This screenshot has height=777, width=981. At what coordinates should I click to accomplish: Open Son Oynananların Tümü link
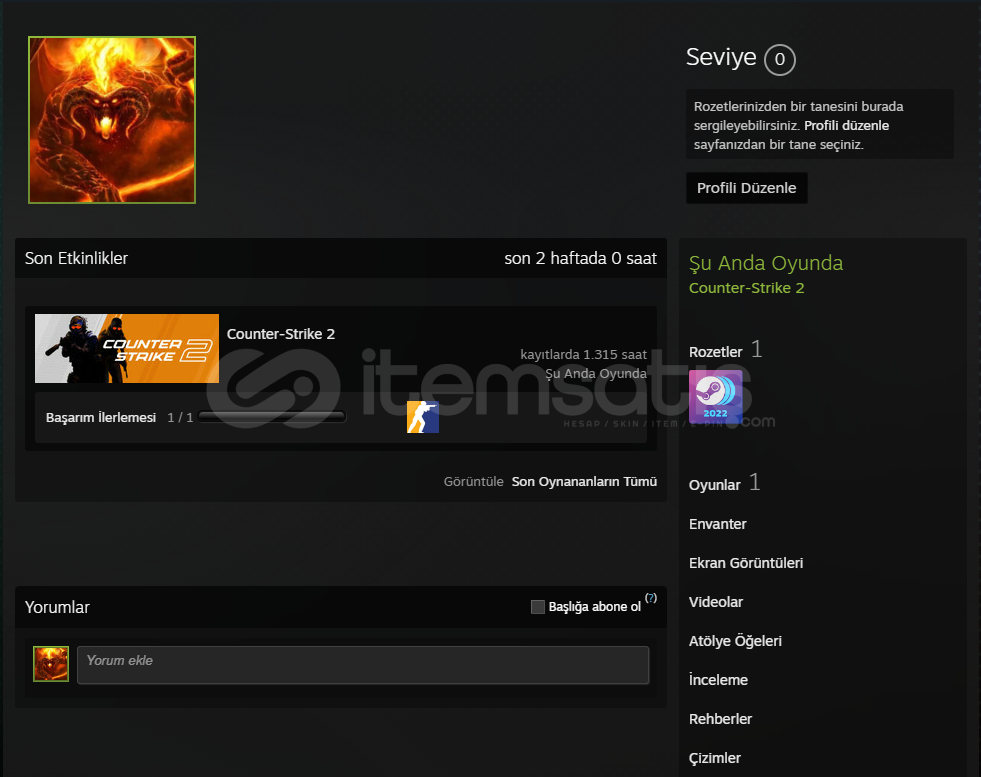tap(584, 482)
